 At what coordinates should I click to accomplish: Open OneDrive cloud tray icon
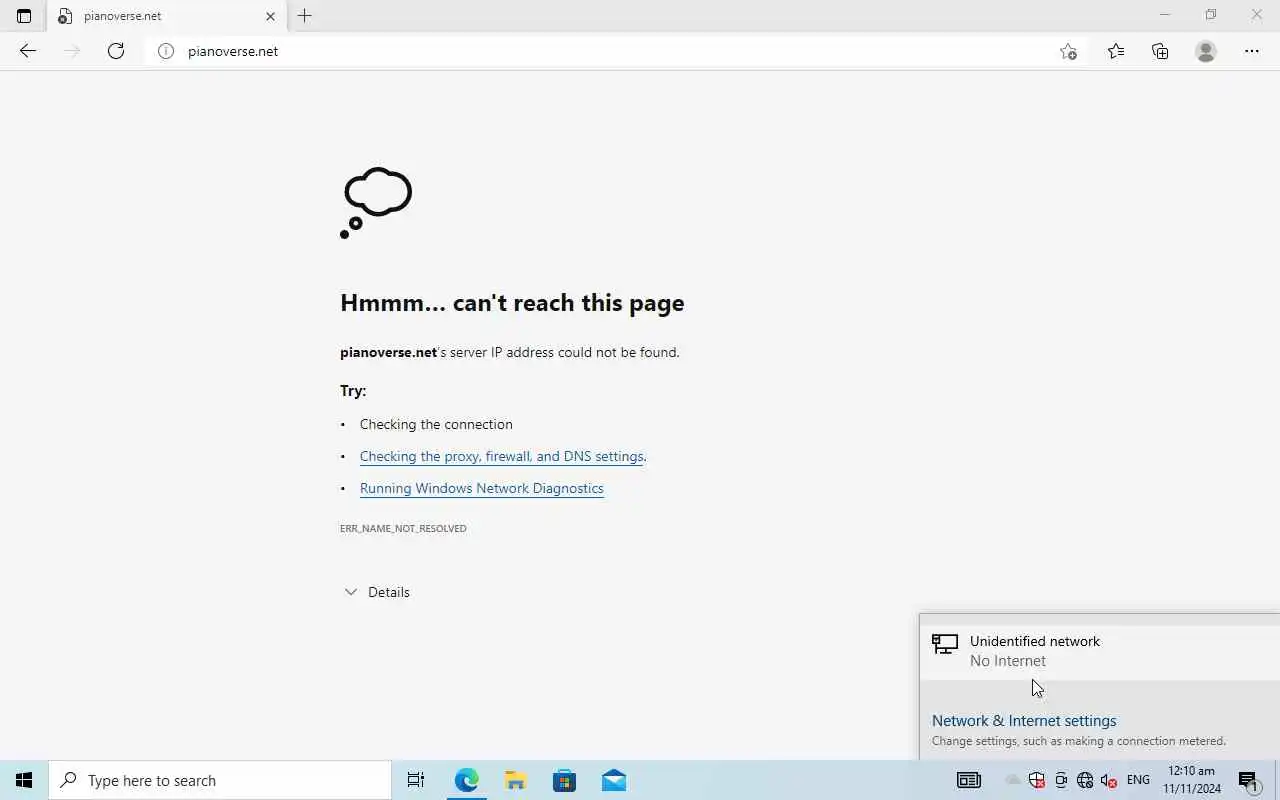(x=1013, y=780)
